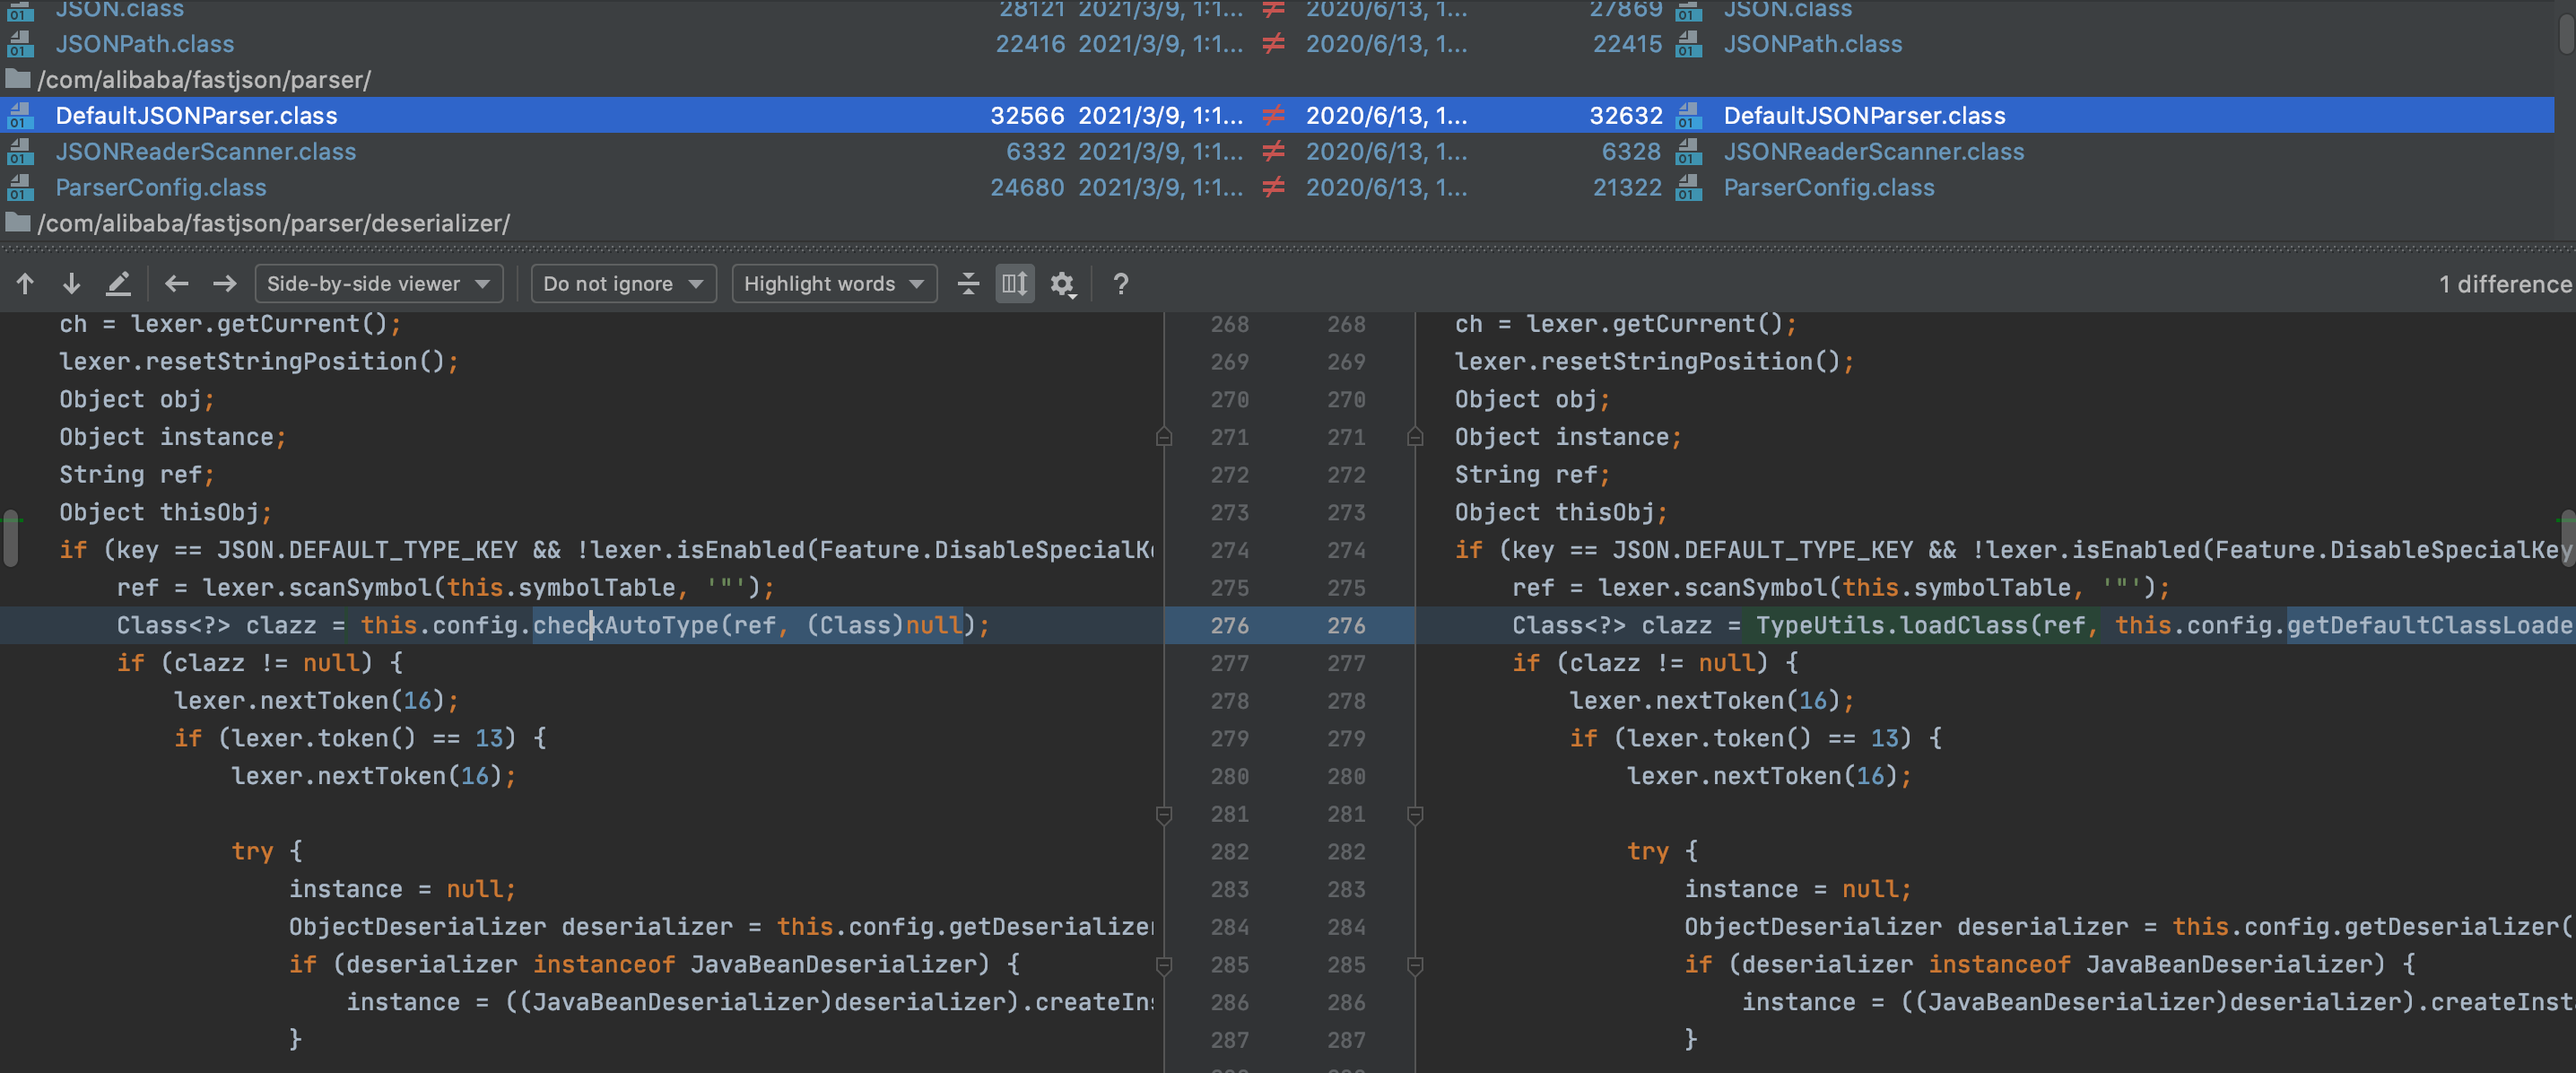Open Highlight words dropdown
Image resolution: width=2576 pixels, height=1073 pixels.
tap(833, 284)
